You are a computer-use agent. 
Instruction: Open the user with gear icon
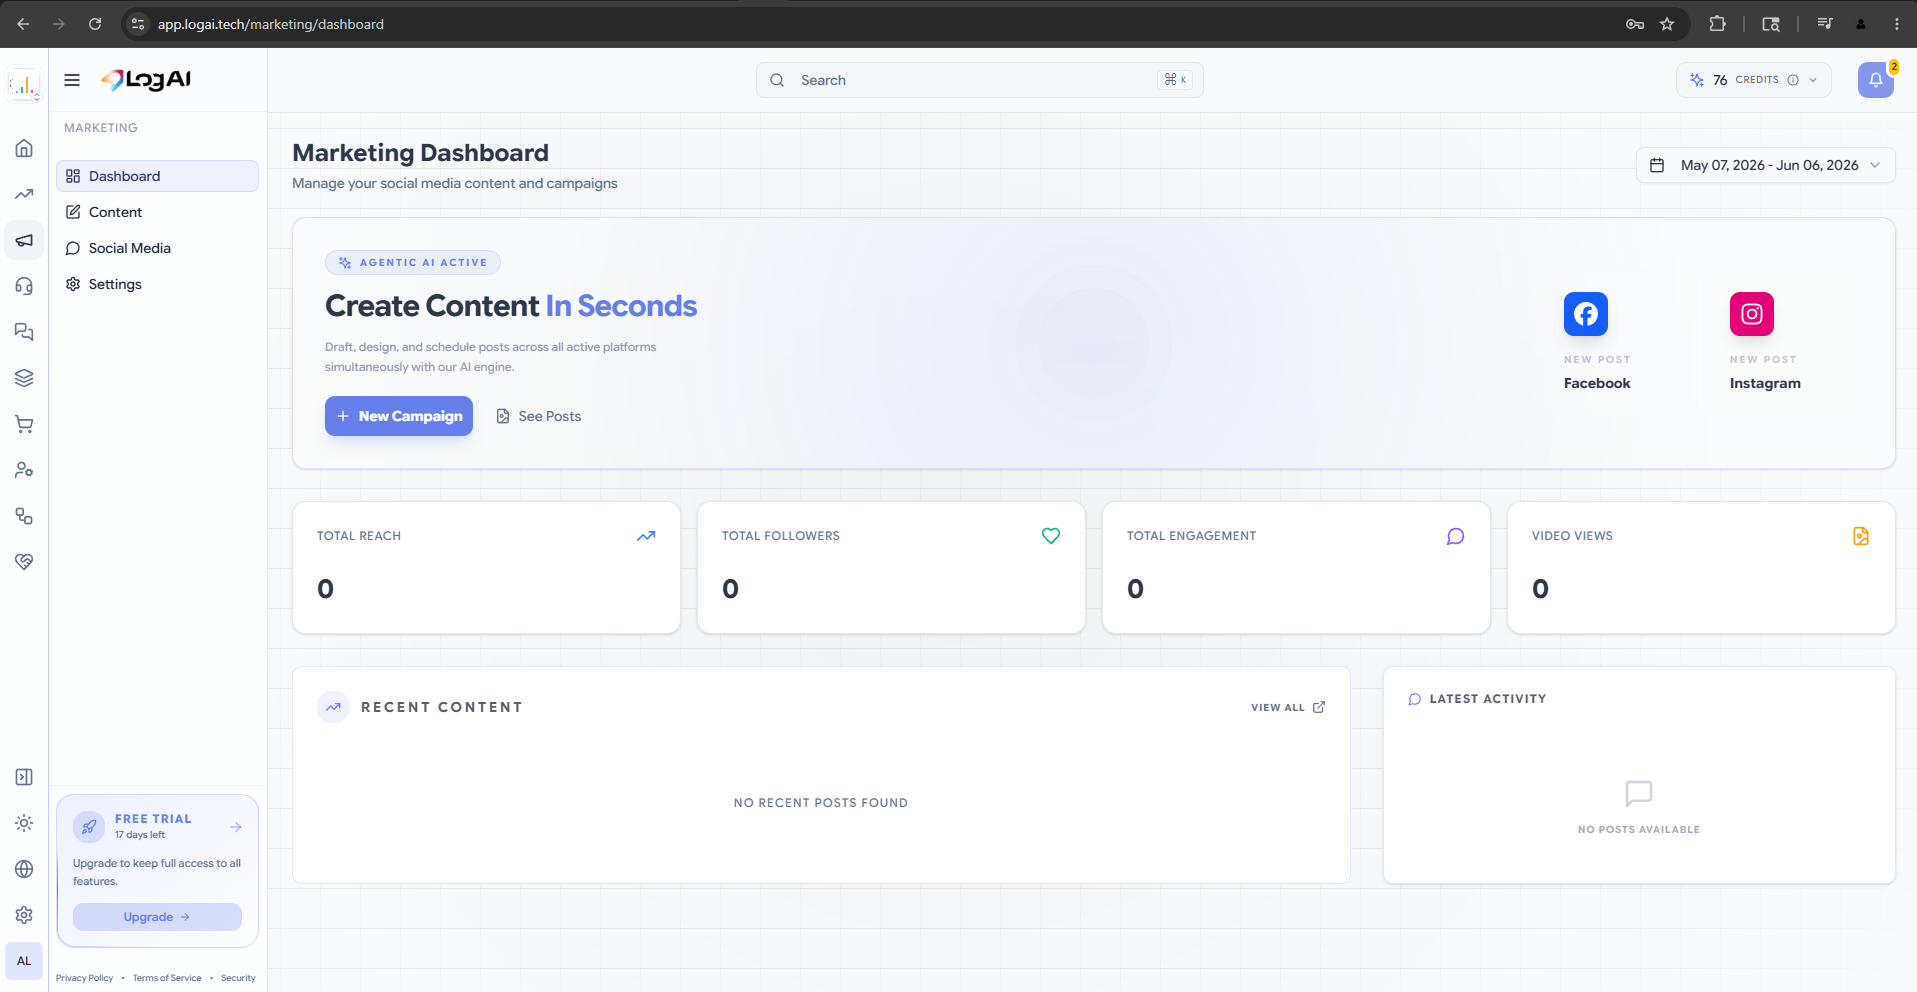pyautogui.click(x=24, y=470)
